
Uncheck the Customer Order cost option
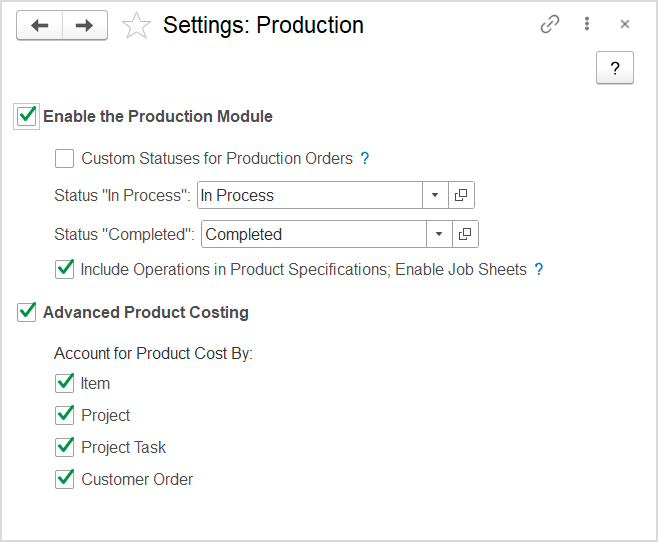(x=64, y=479)
